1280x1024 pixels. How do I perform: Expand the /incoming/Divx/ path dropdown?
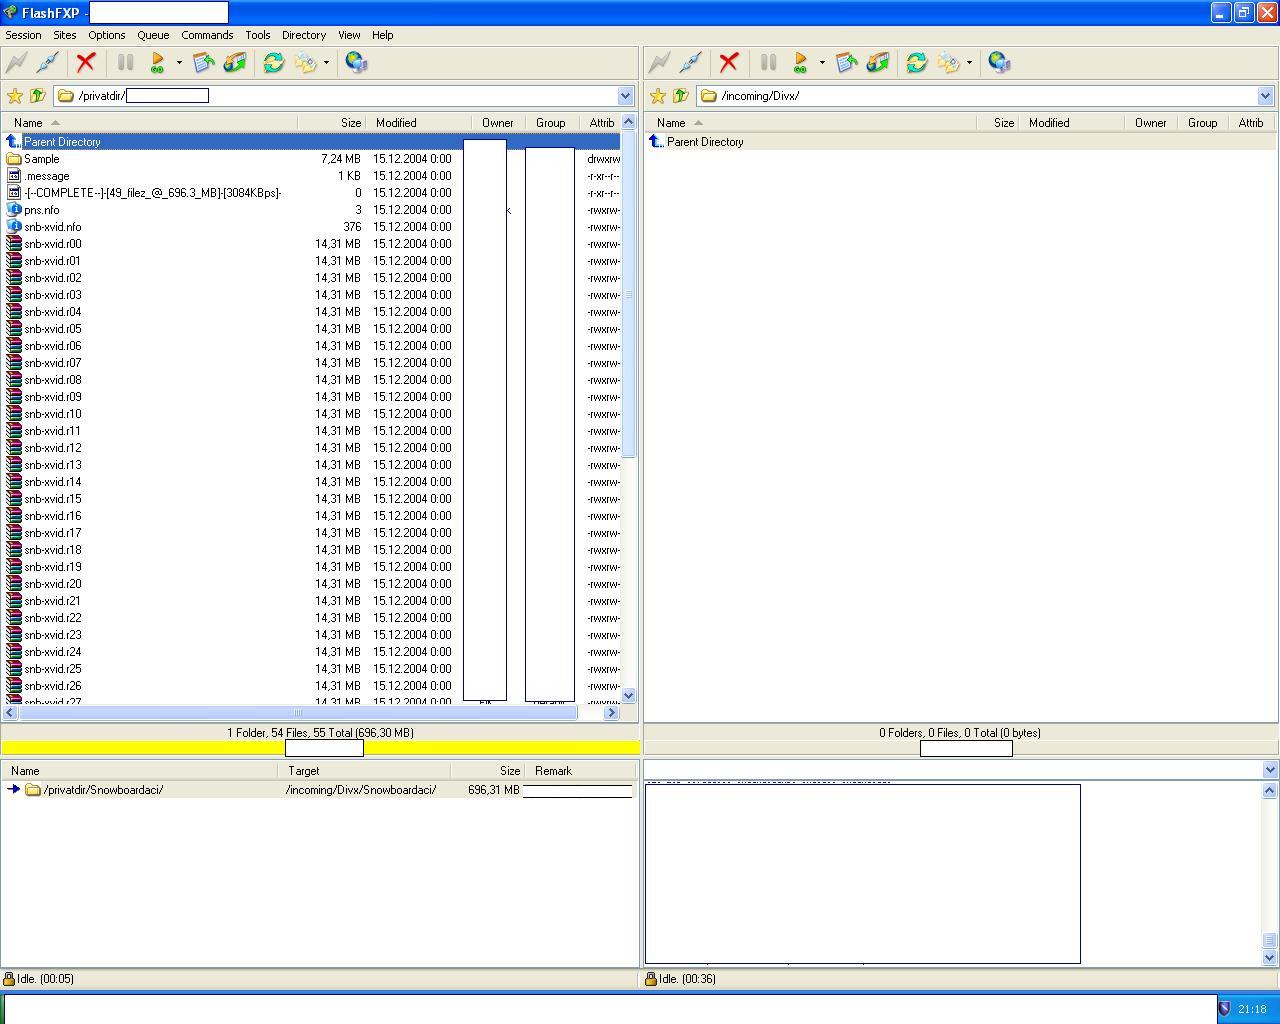click(1265, 96)
